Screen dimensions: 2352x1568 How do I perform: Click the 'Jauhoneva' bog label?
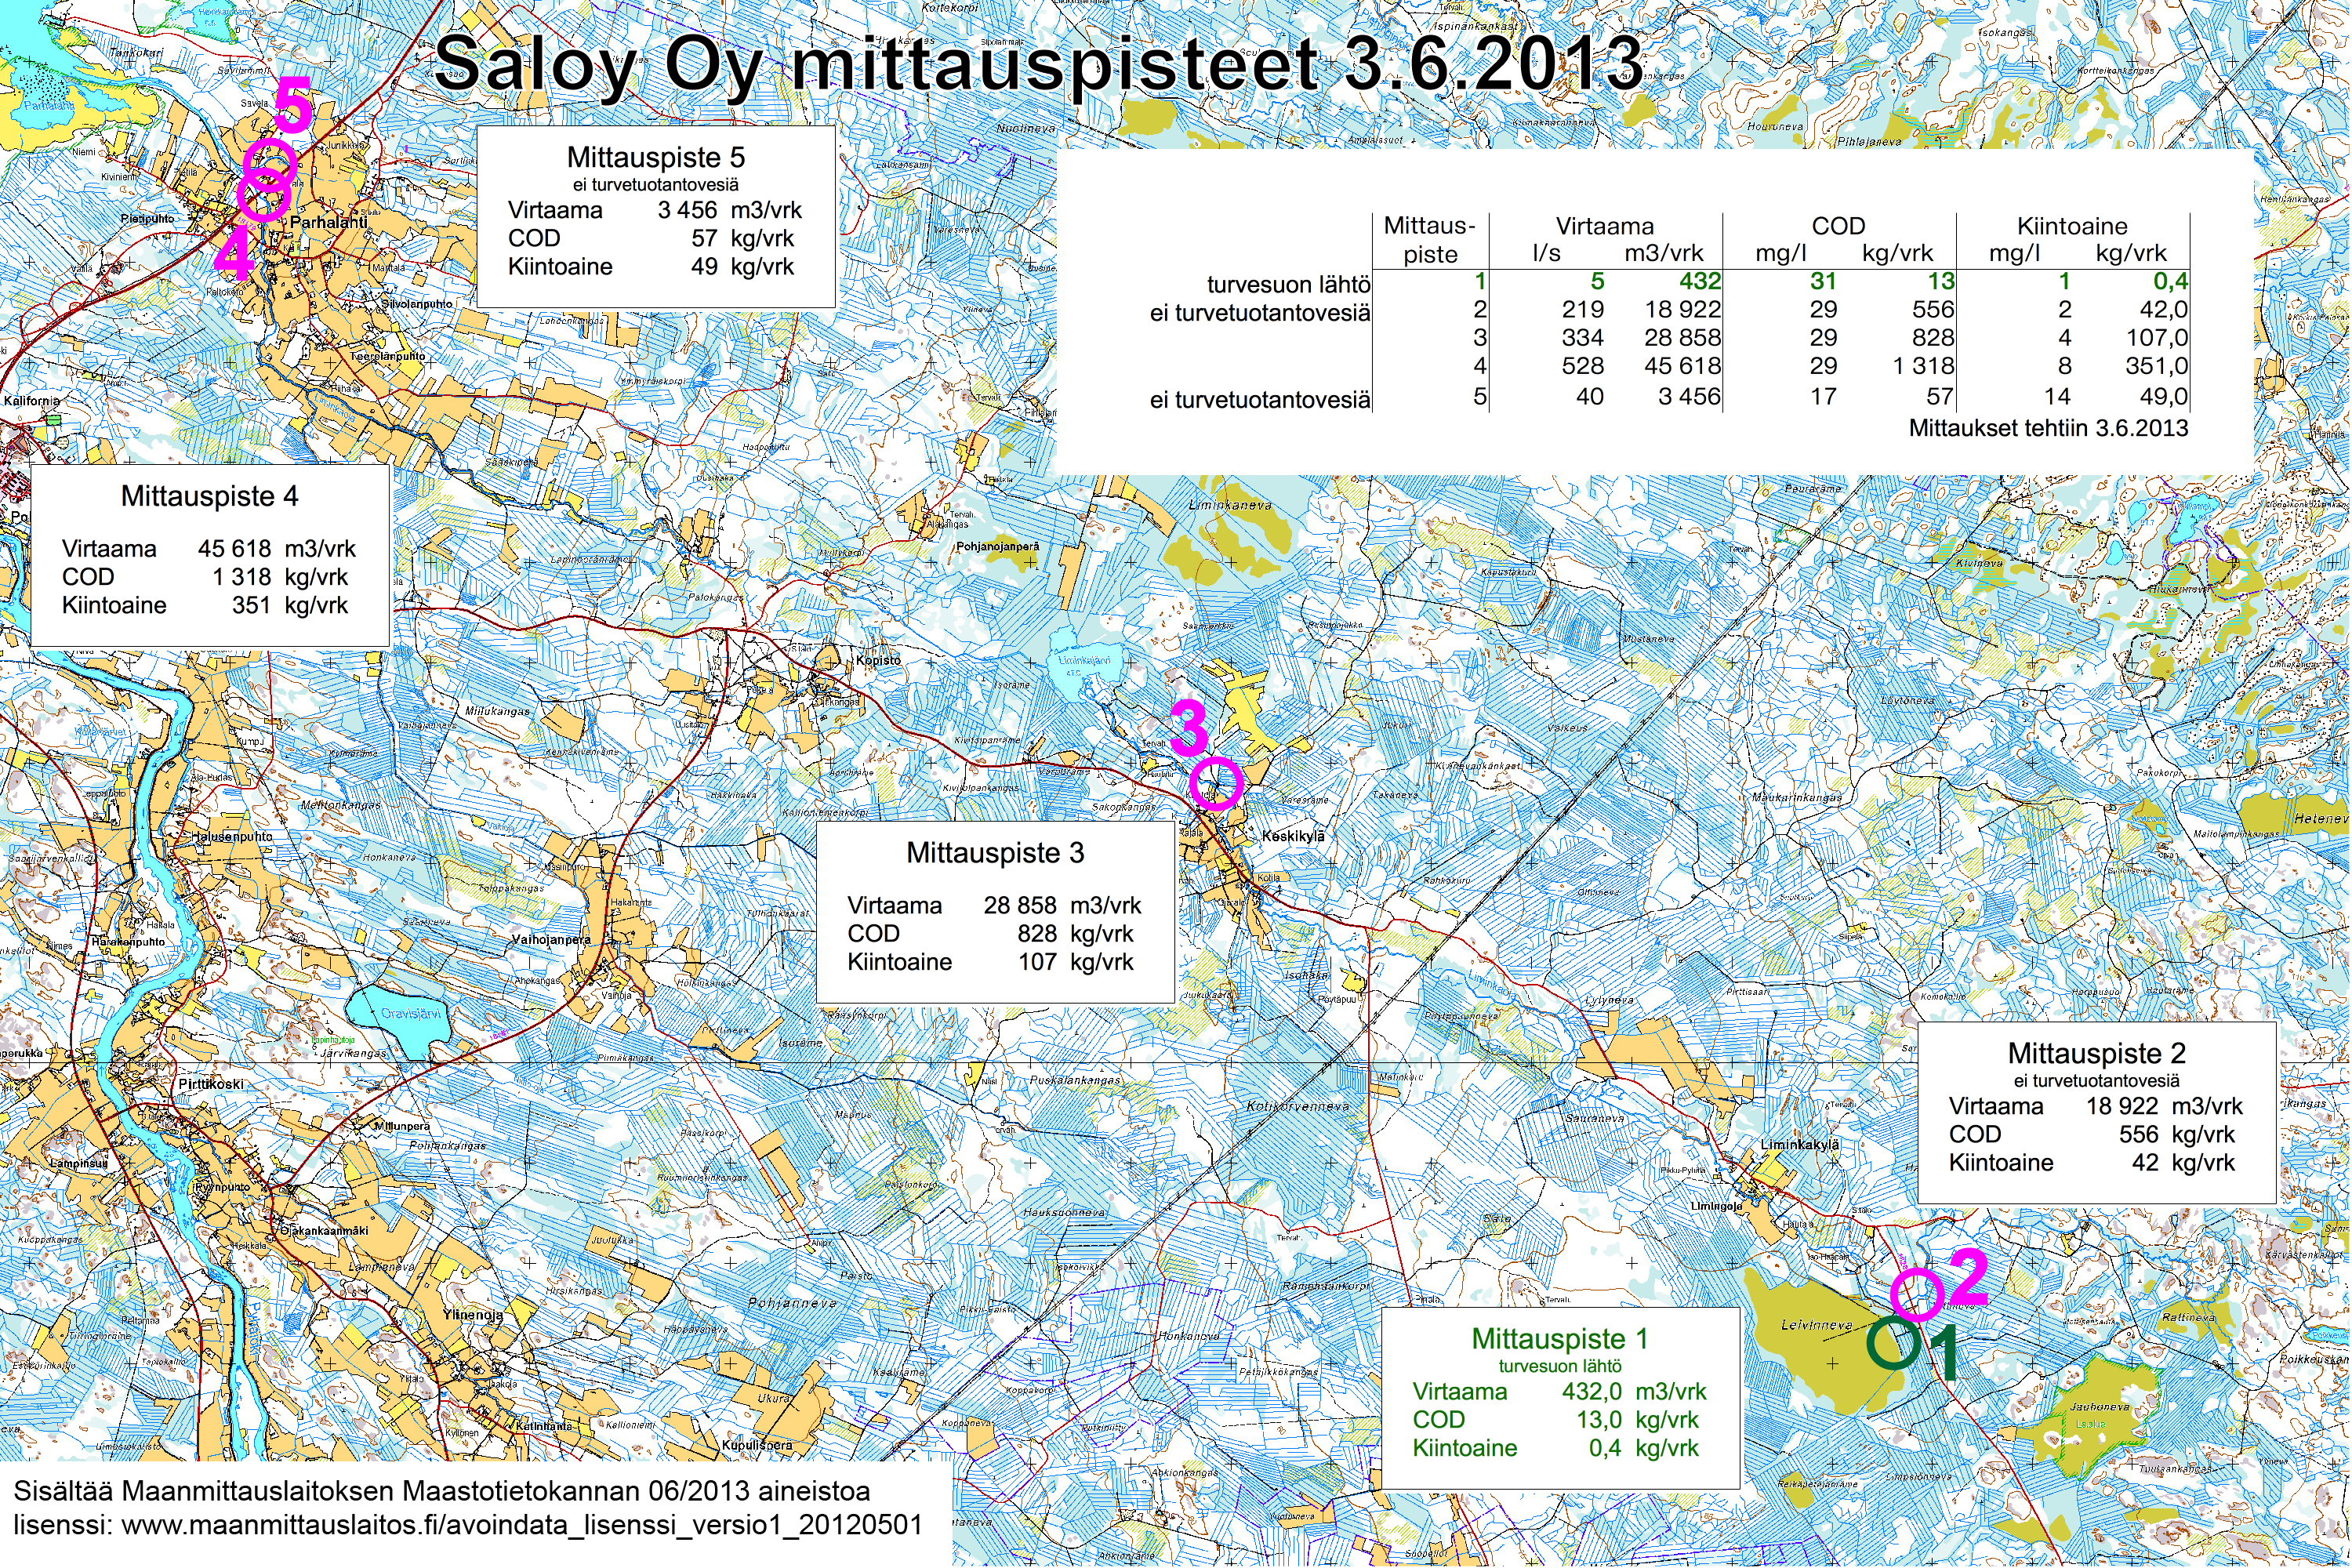(x=2099, y=1407)
